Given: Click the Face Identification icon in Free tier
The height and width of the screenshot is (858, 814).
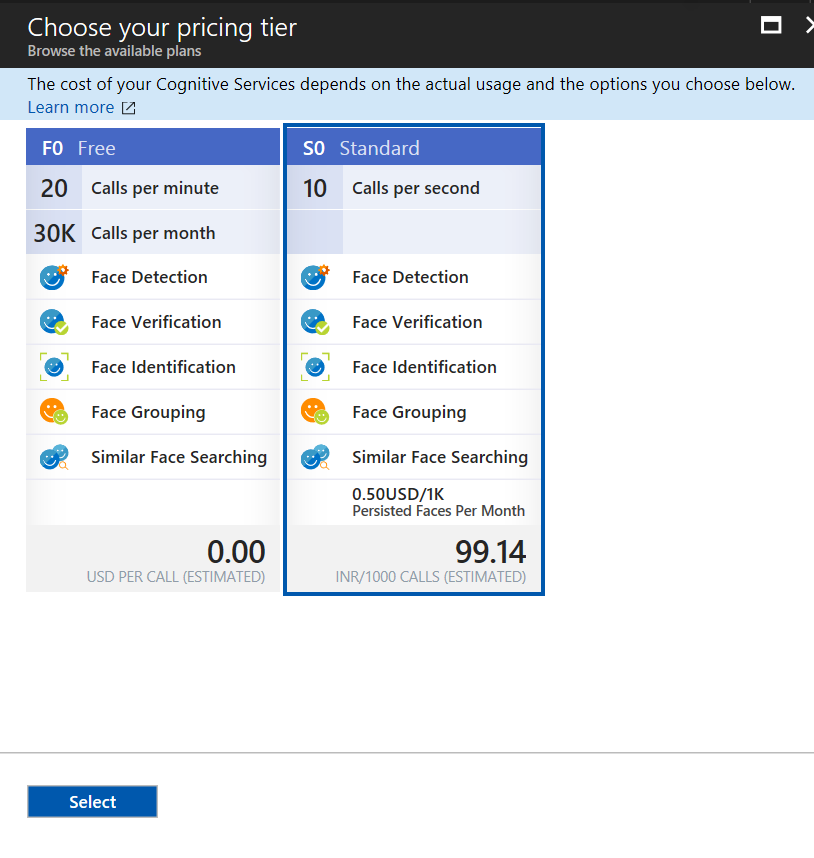Looking at the screenshot, I should 54,367.
